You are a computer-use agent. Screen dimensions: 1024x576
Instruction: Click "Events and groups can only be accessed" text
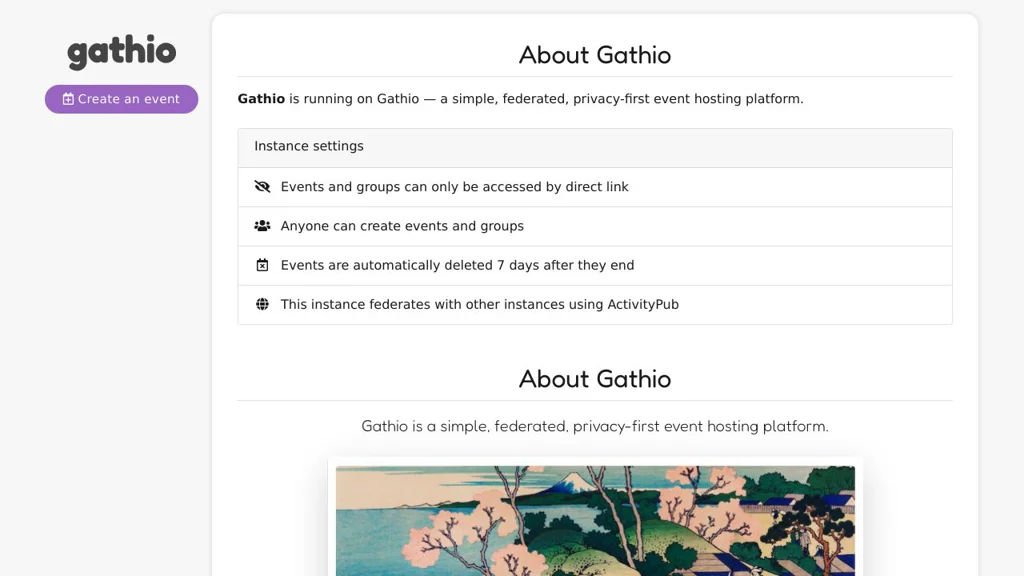pyautogui.click(x=454, y=187)
